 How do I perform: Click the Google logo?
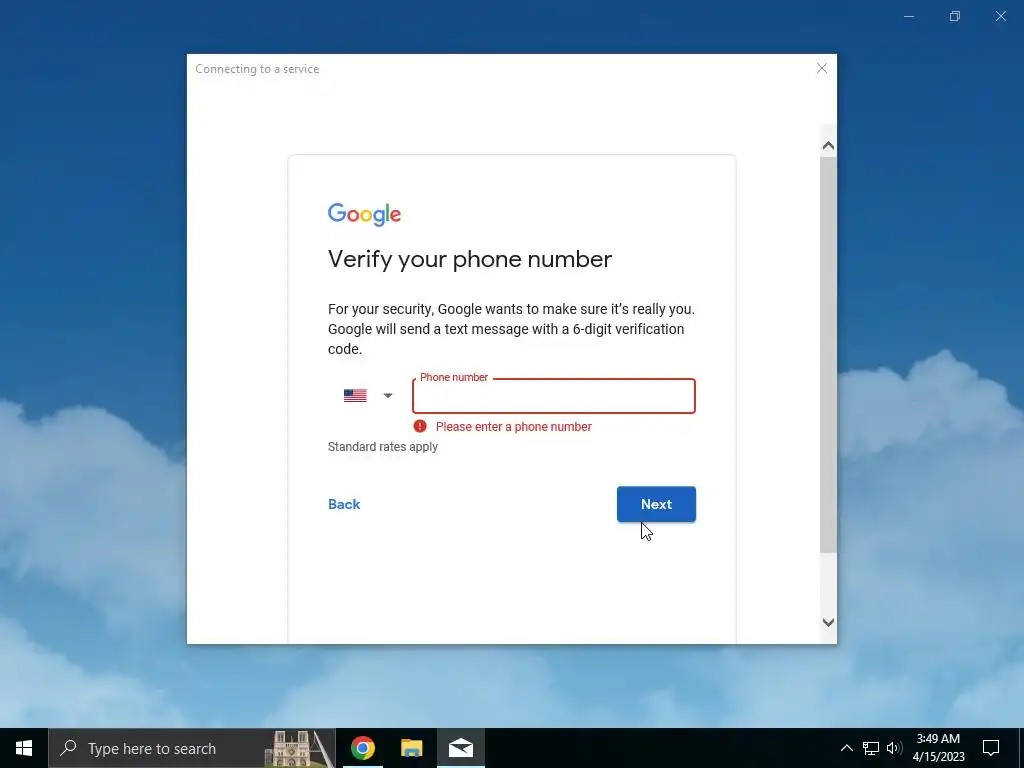[364, 214]
